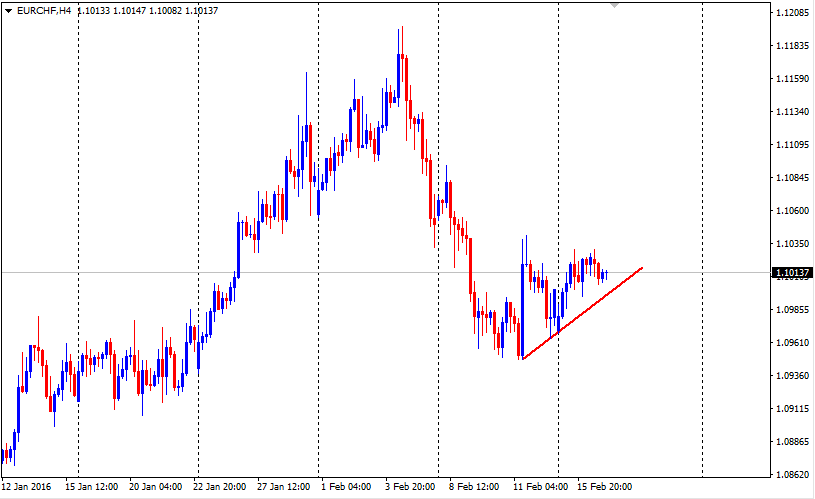The width and height of the screenshot is (815, 499).
Task: Click the current price label 1.10137
Action: [x=793, y=273]
